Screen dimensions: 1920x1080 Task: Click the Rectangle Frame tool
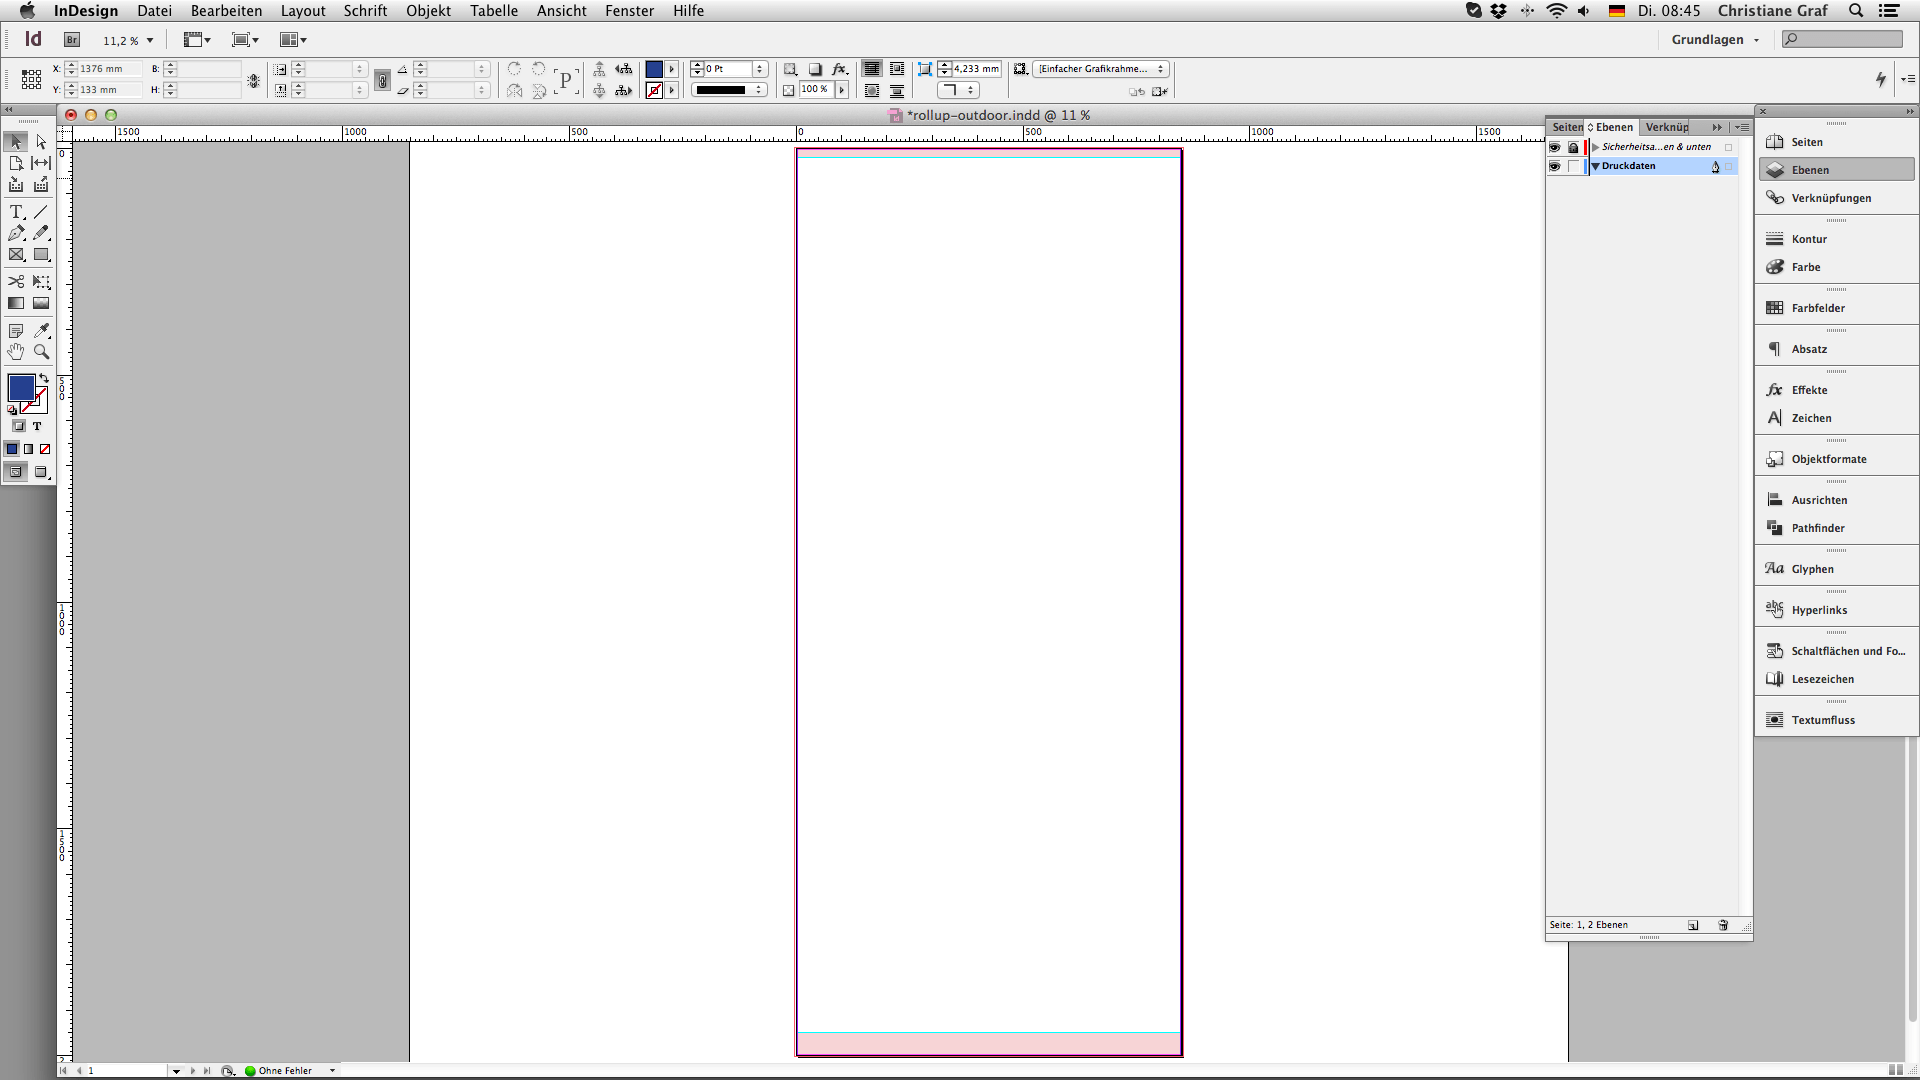[x=16, y=255]
